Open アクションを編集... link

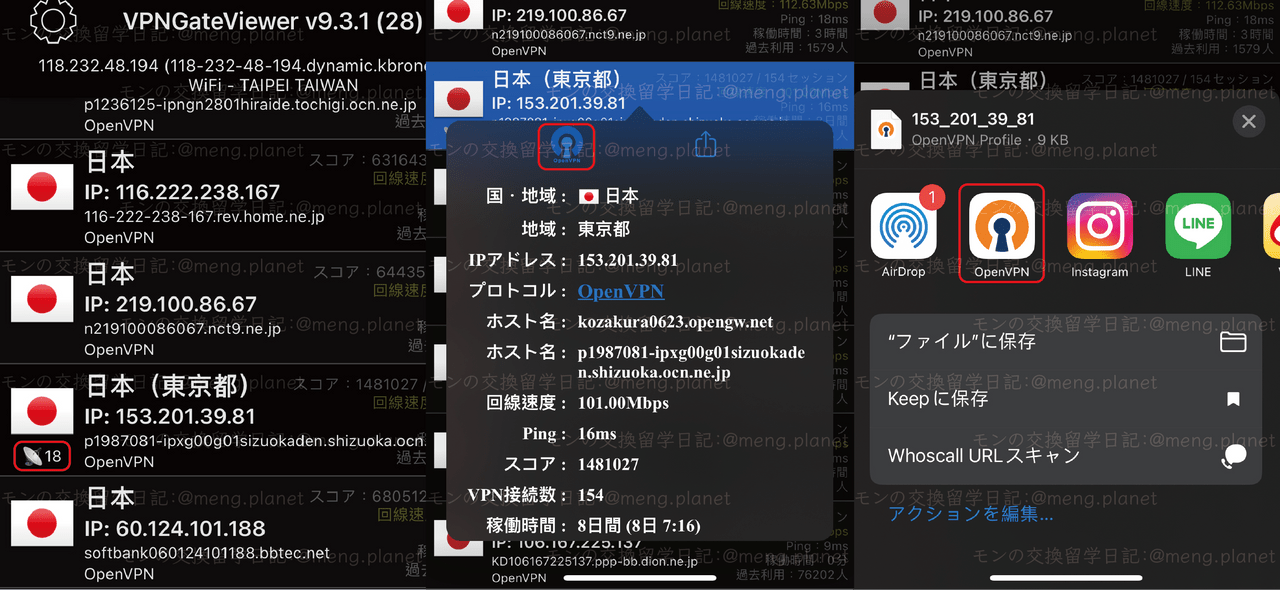coord(971,514)
